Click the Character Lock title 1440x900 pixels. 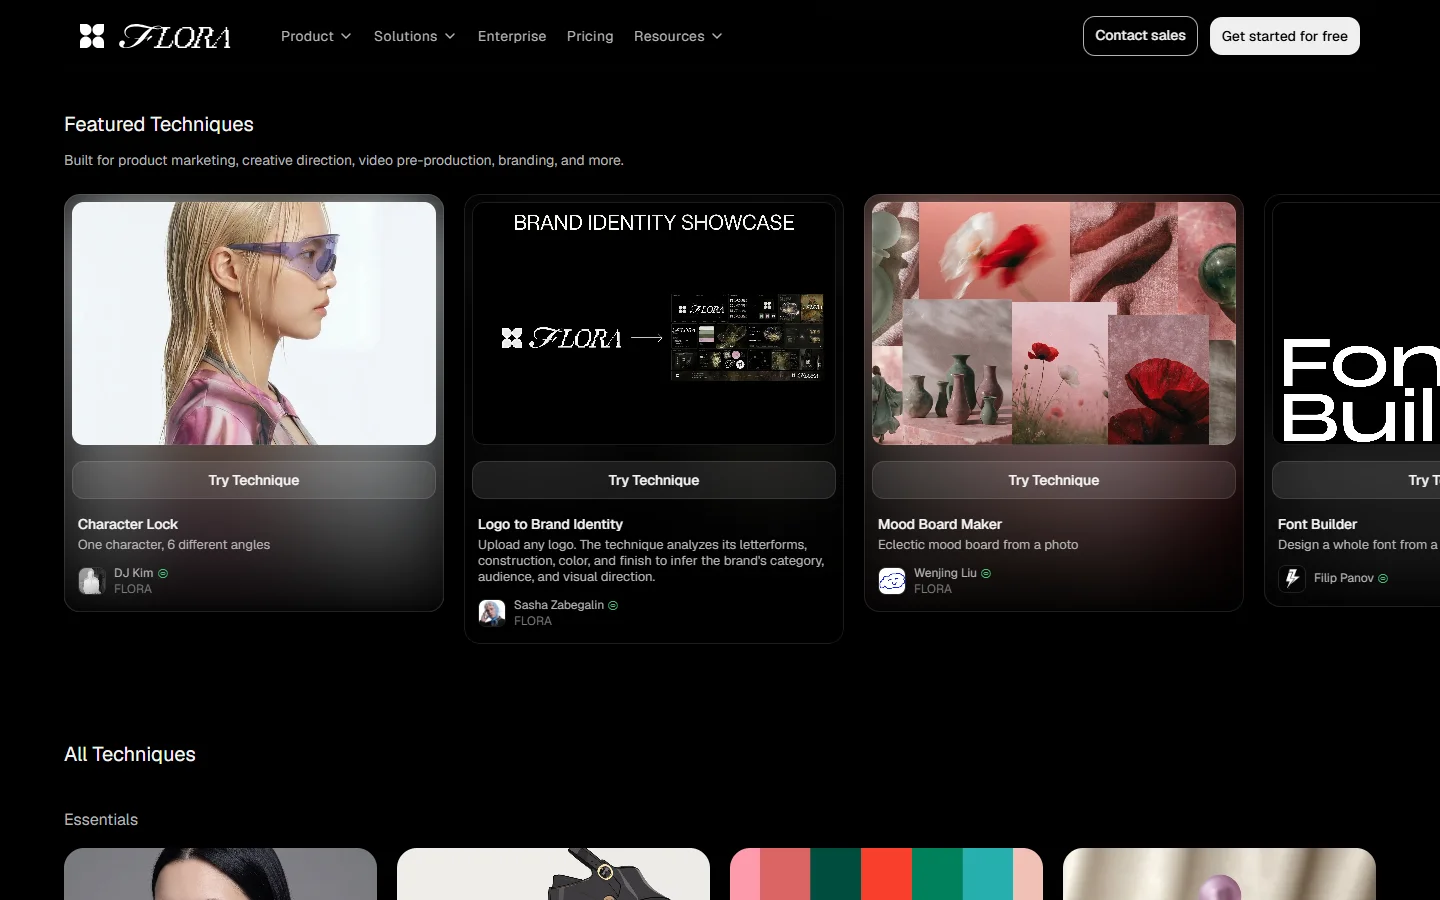point(128,524)
